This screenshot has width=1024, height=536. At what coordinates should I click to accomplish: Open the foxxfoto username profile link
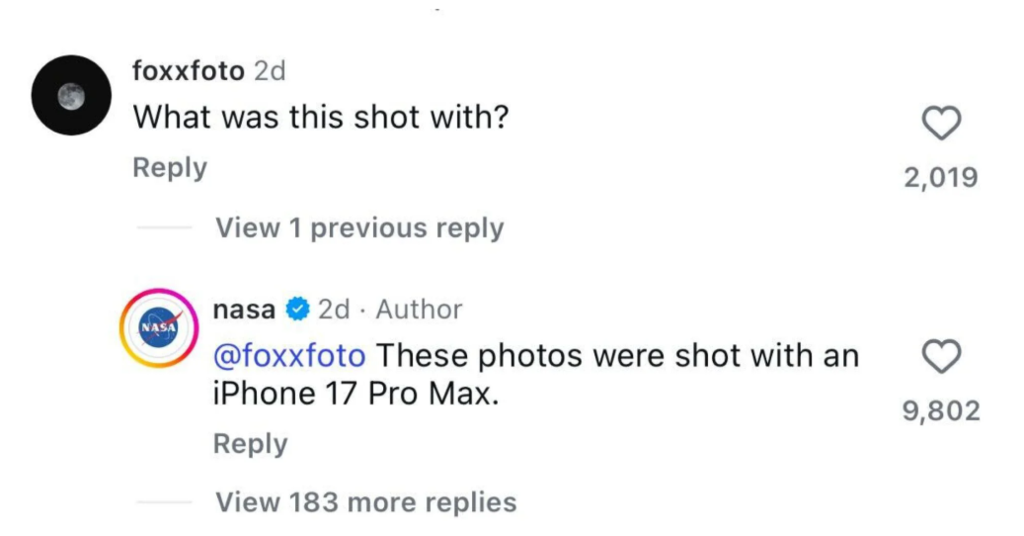188,71
